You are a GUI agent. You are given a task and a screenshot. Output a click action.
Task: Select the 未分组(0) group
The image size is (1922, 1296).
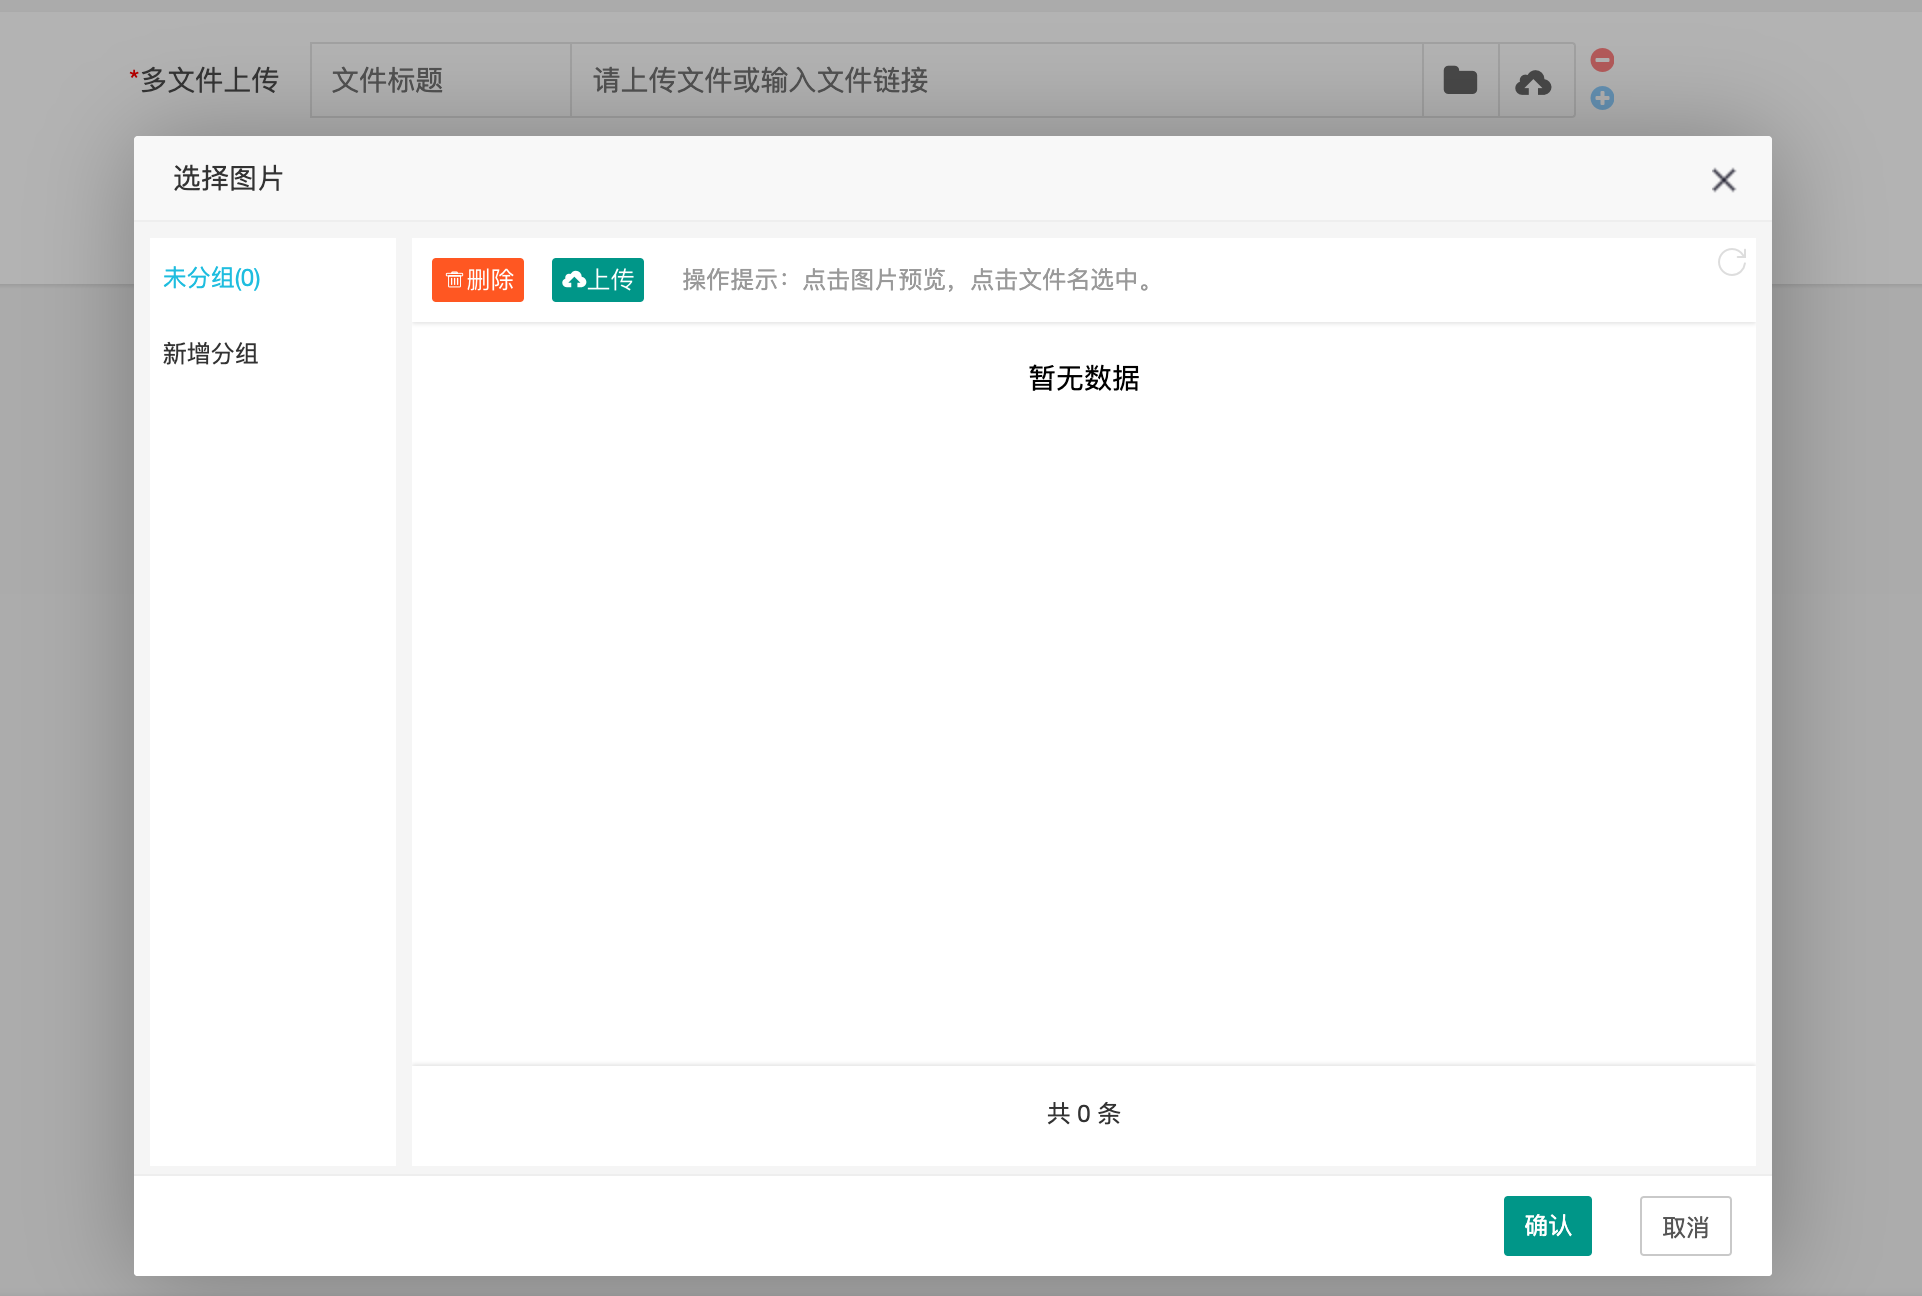pos(212,278)
